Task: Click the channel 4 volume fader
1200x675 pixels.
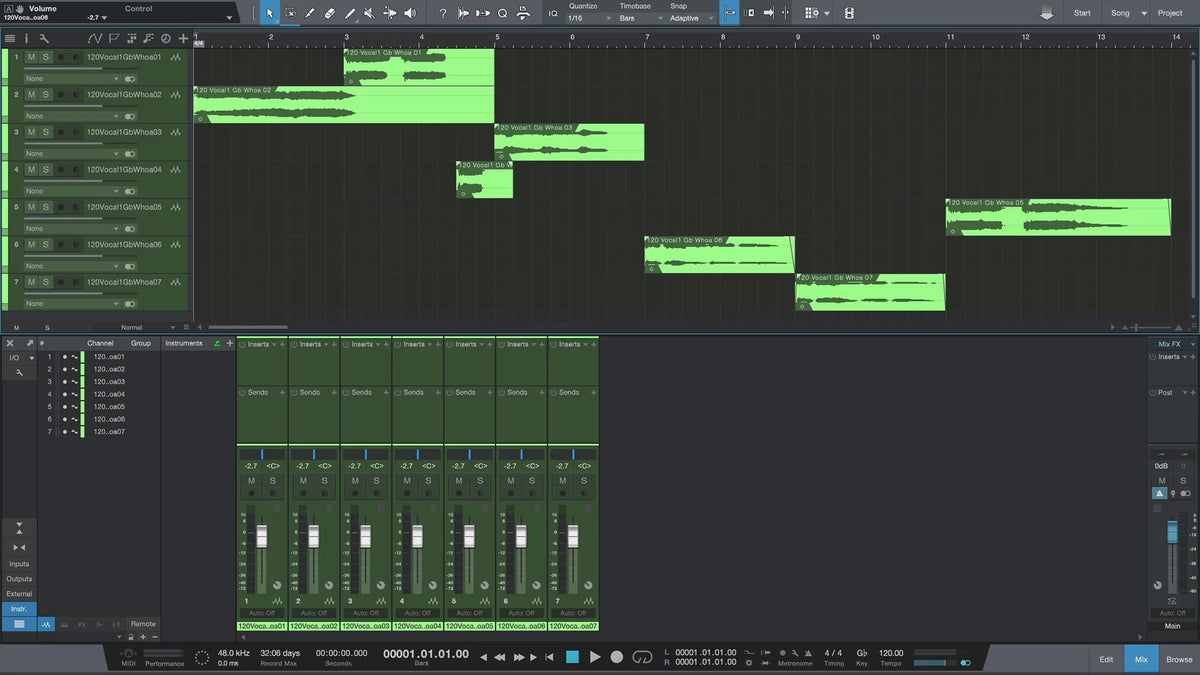Action: click(x=417, y=537)
